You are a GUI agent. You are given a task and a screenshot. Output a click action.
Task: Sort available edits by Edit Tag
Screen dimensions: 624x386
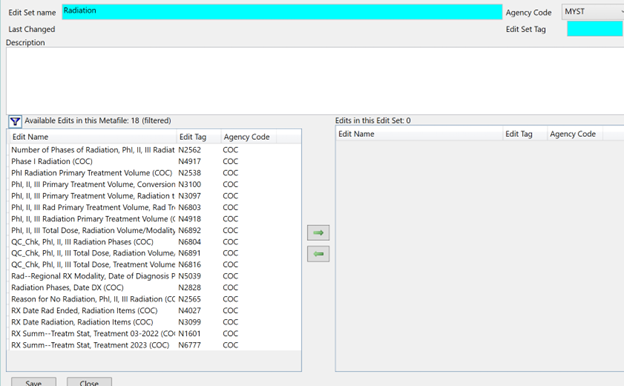199,137
